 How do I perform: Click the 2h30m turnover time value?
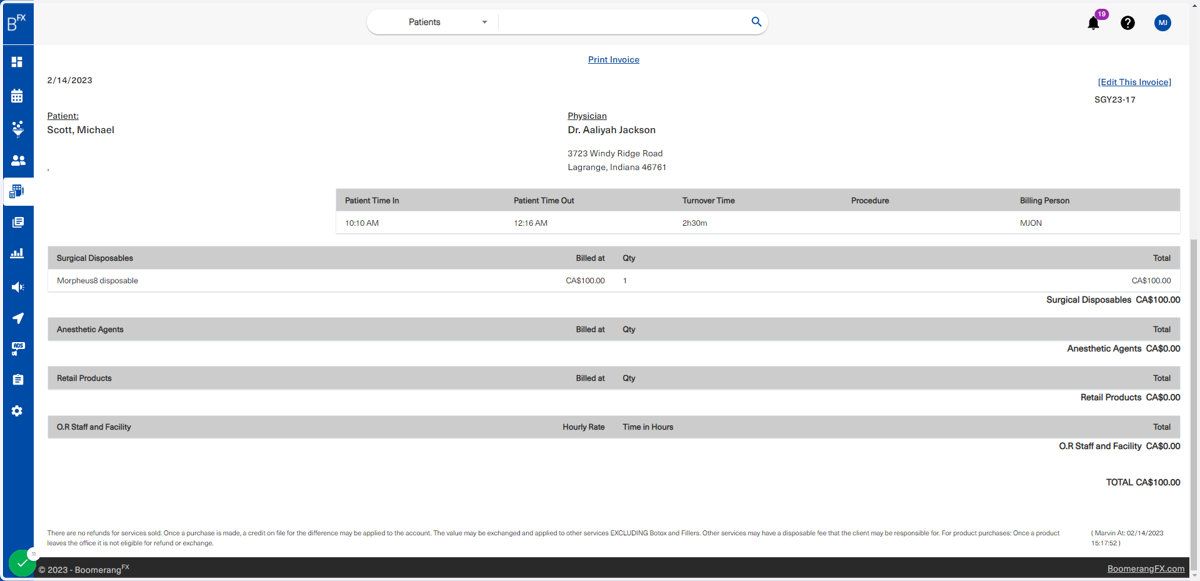tap(695, 223)
